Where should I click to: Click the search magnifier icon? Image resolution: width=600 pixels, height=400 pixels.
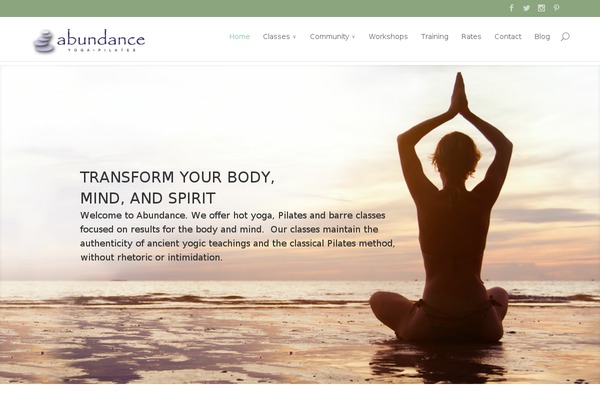565,37
